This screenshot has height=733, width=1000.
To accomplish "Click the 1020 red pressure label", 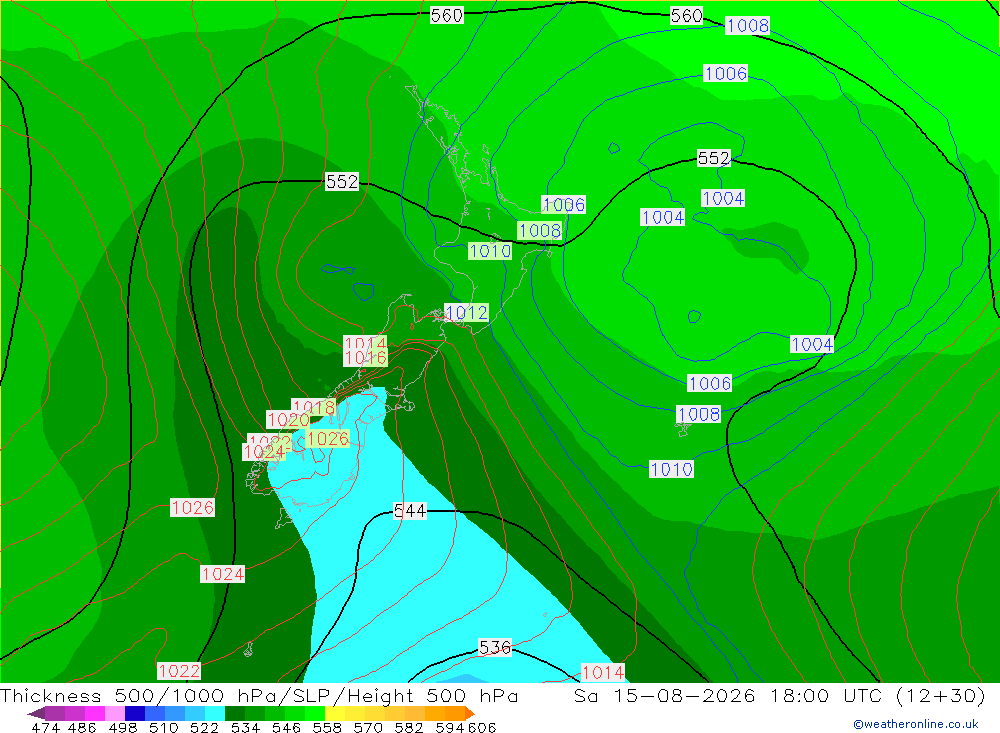I will click(288, 420).
